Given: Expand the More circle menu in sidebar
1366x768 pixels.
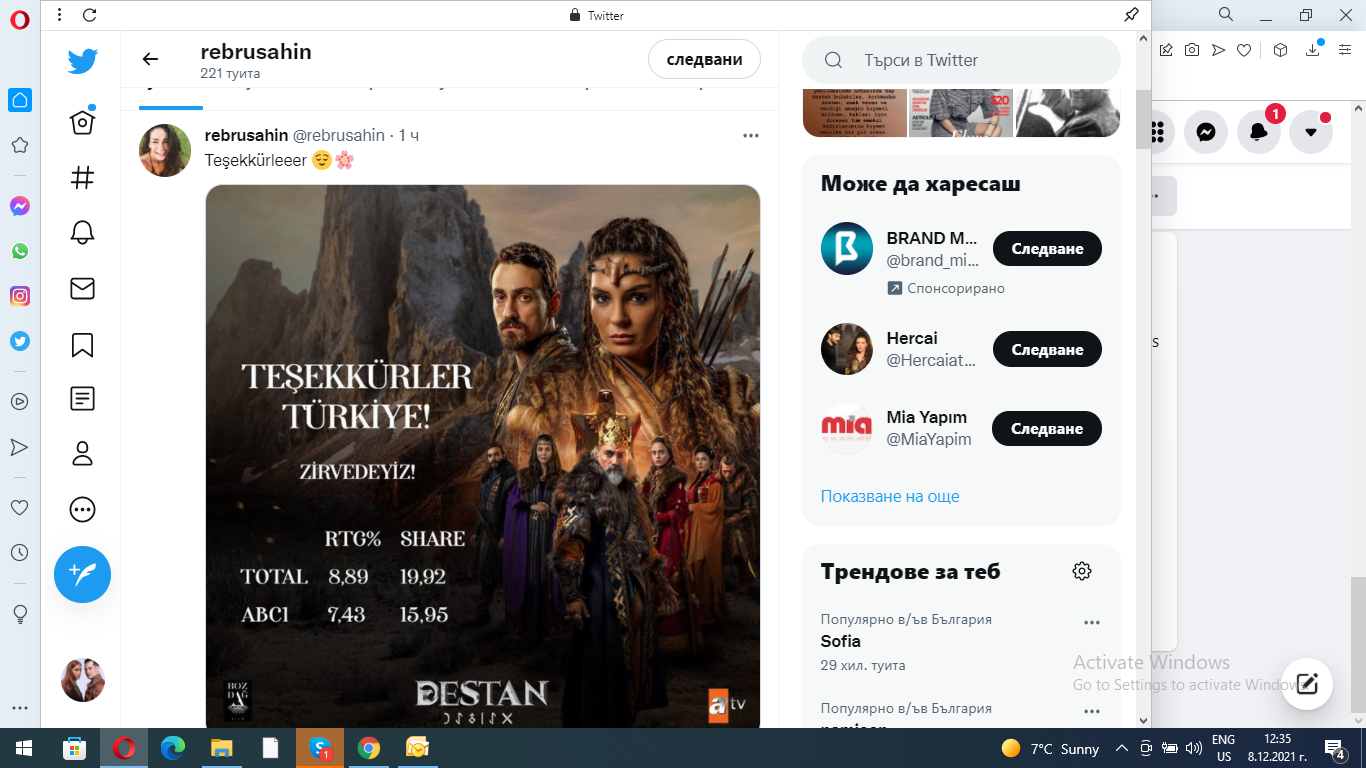Looking at the screenshot, I should click(x=83, y=510).
